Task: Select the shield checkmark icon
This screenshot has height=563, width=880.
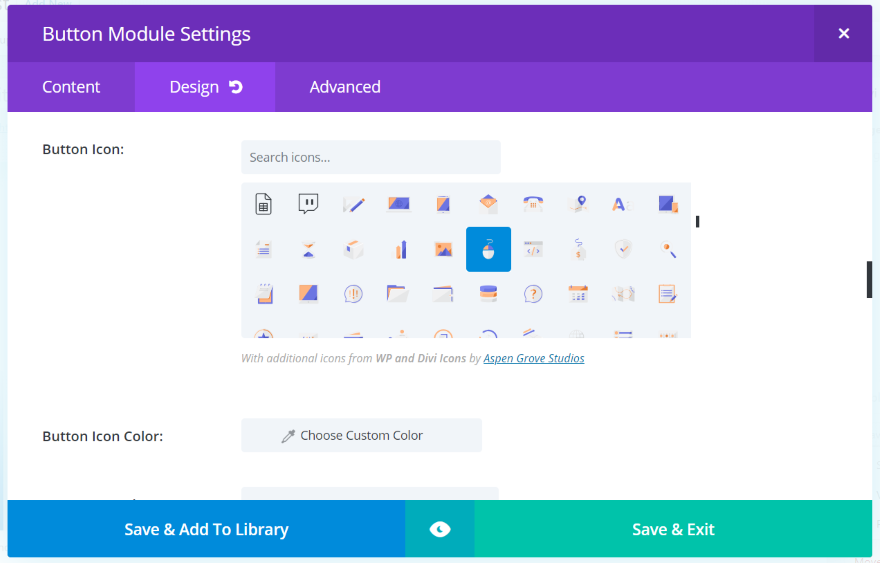Action: point(623,249)
